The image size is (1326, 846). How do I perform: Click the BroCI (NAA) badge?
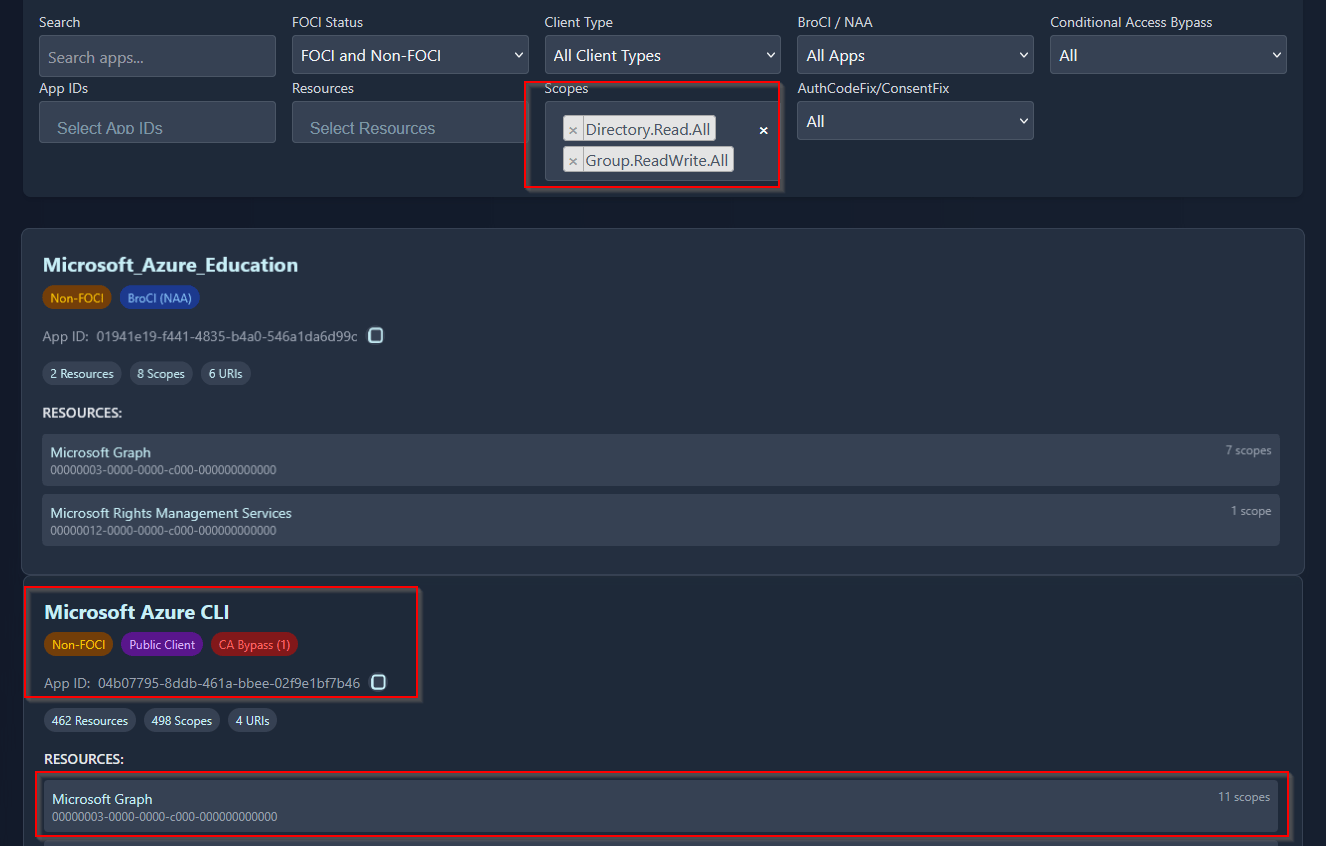tap(160, 298)
